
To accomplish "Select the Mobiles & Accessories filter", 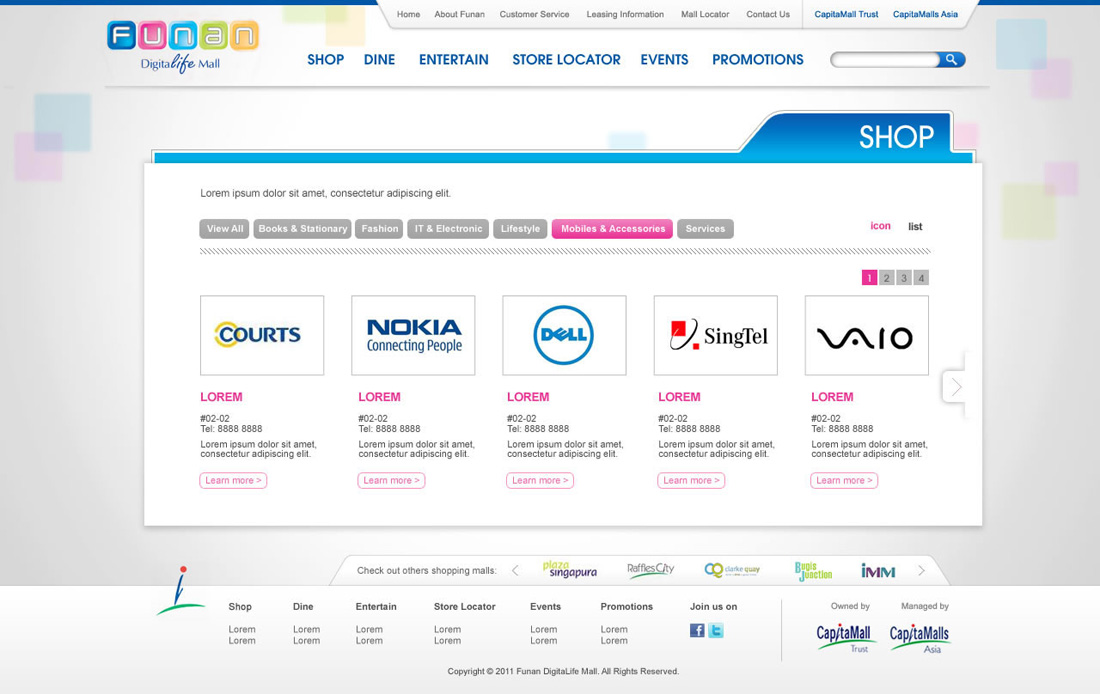I will pyautogui.click(x=612, y=229).
